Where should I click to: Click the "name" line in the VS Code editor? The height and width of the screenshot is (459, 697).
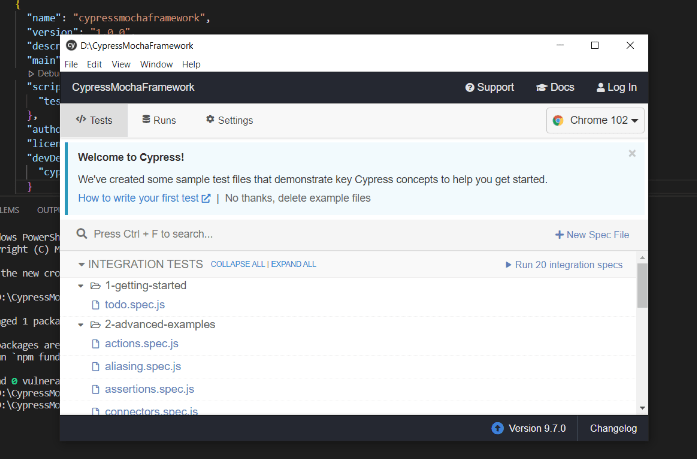tap(118, 18)
